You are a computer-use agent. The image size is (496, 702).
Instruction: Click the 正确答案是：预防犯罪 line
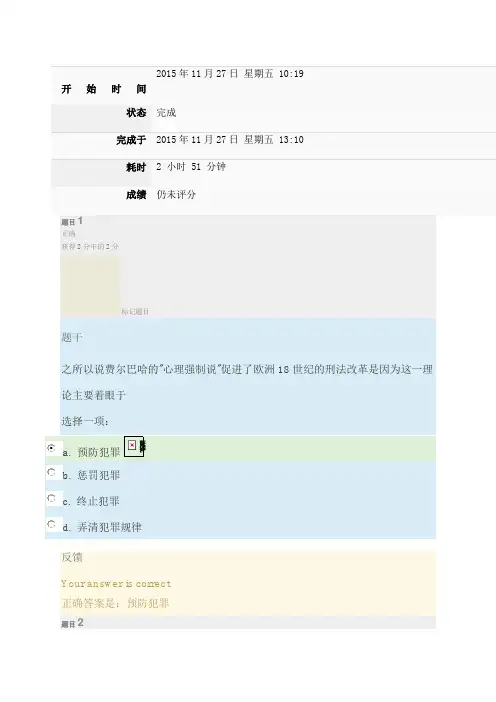[x=115, y=603]
